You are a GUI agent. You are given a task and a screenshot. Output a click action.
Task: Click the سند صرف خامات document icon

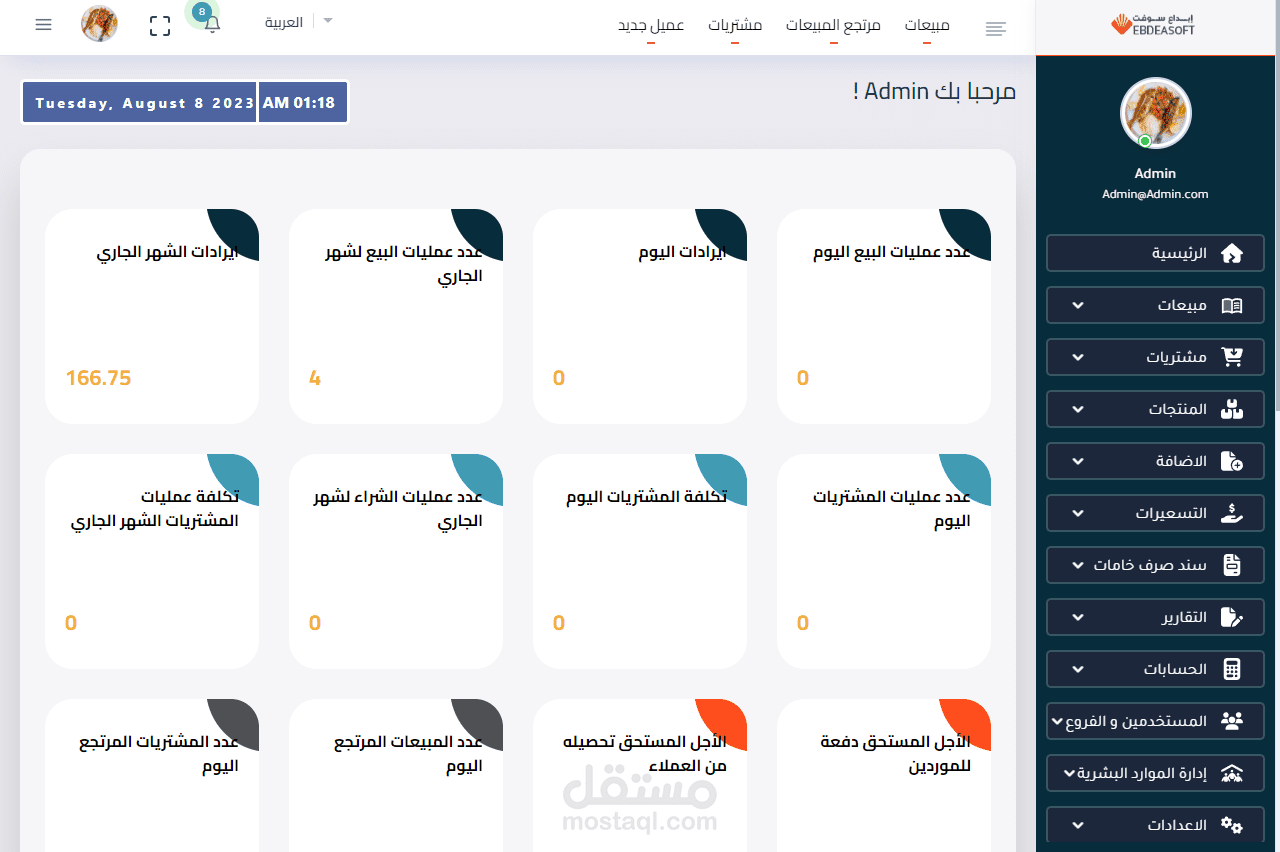click(x=1232, y=565)
